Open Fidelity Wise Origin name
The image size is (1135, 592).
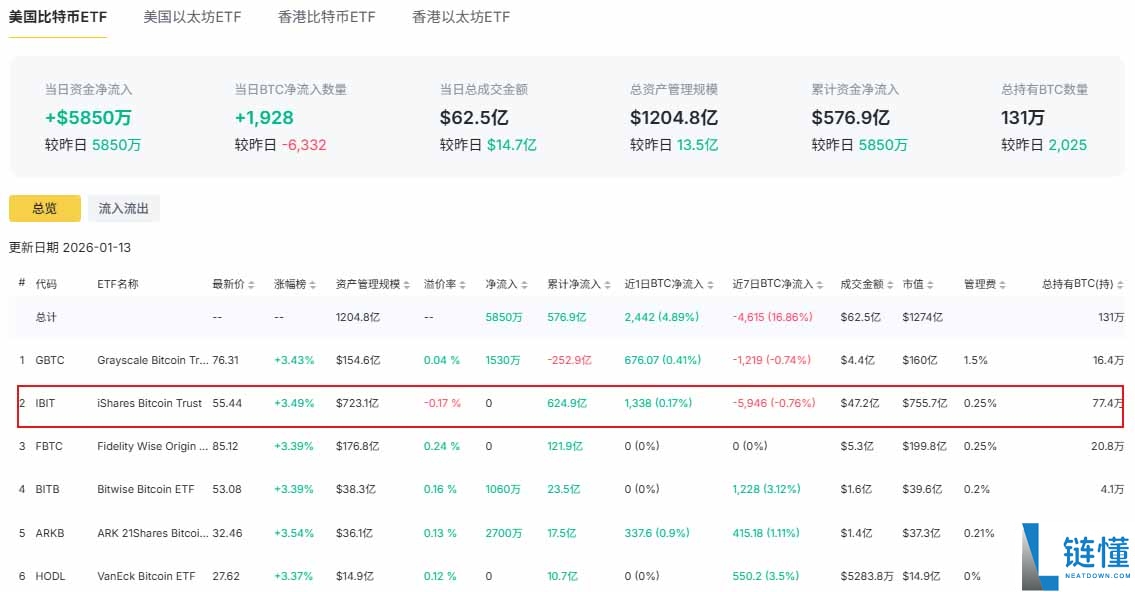click(x=153, y=447)
